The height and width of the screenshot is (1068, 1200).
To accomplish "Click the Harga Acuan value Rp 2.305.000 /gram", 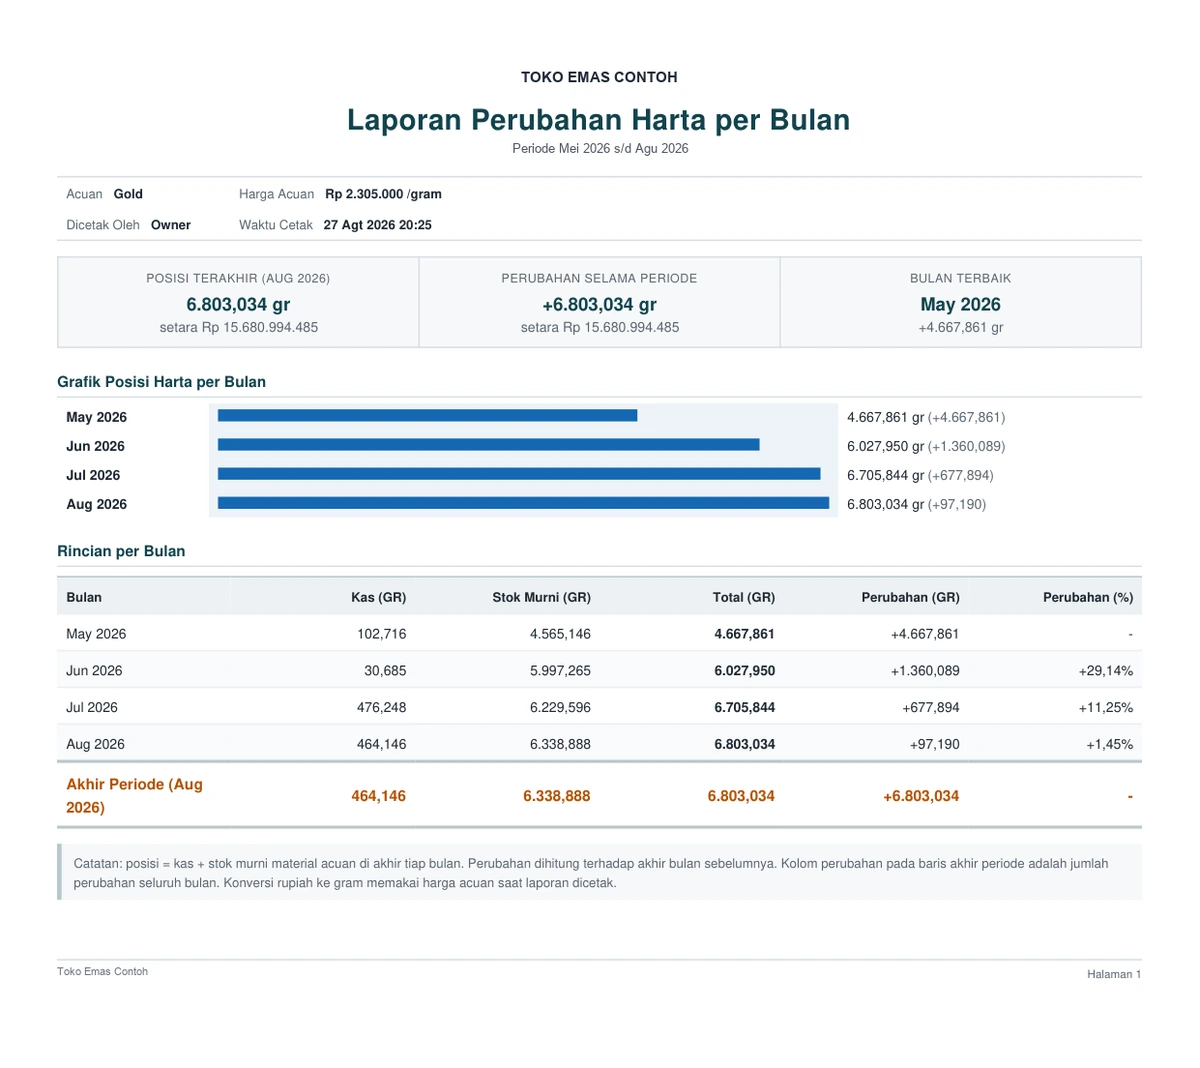I will 383,194.
